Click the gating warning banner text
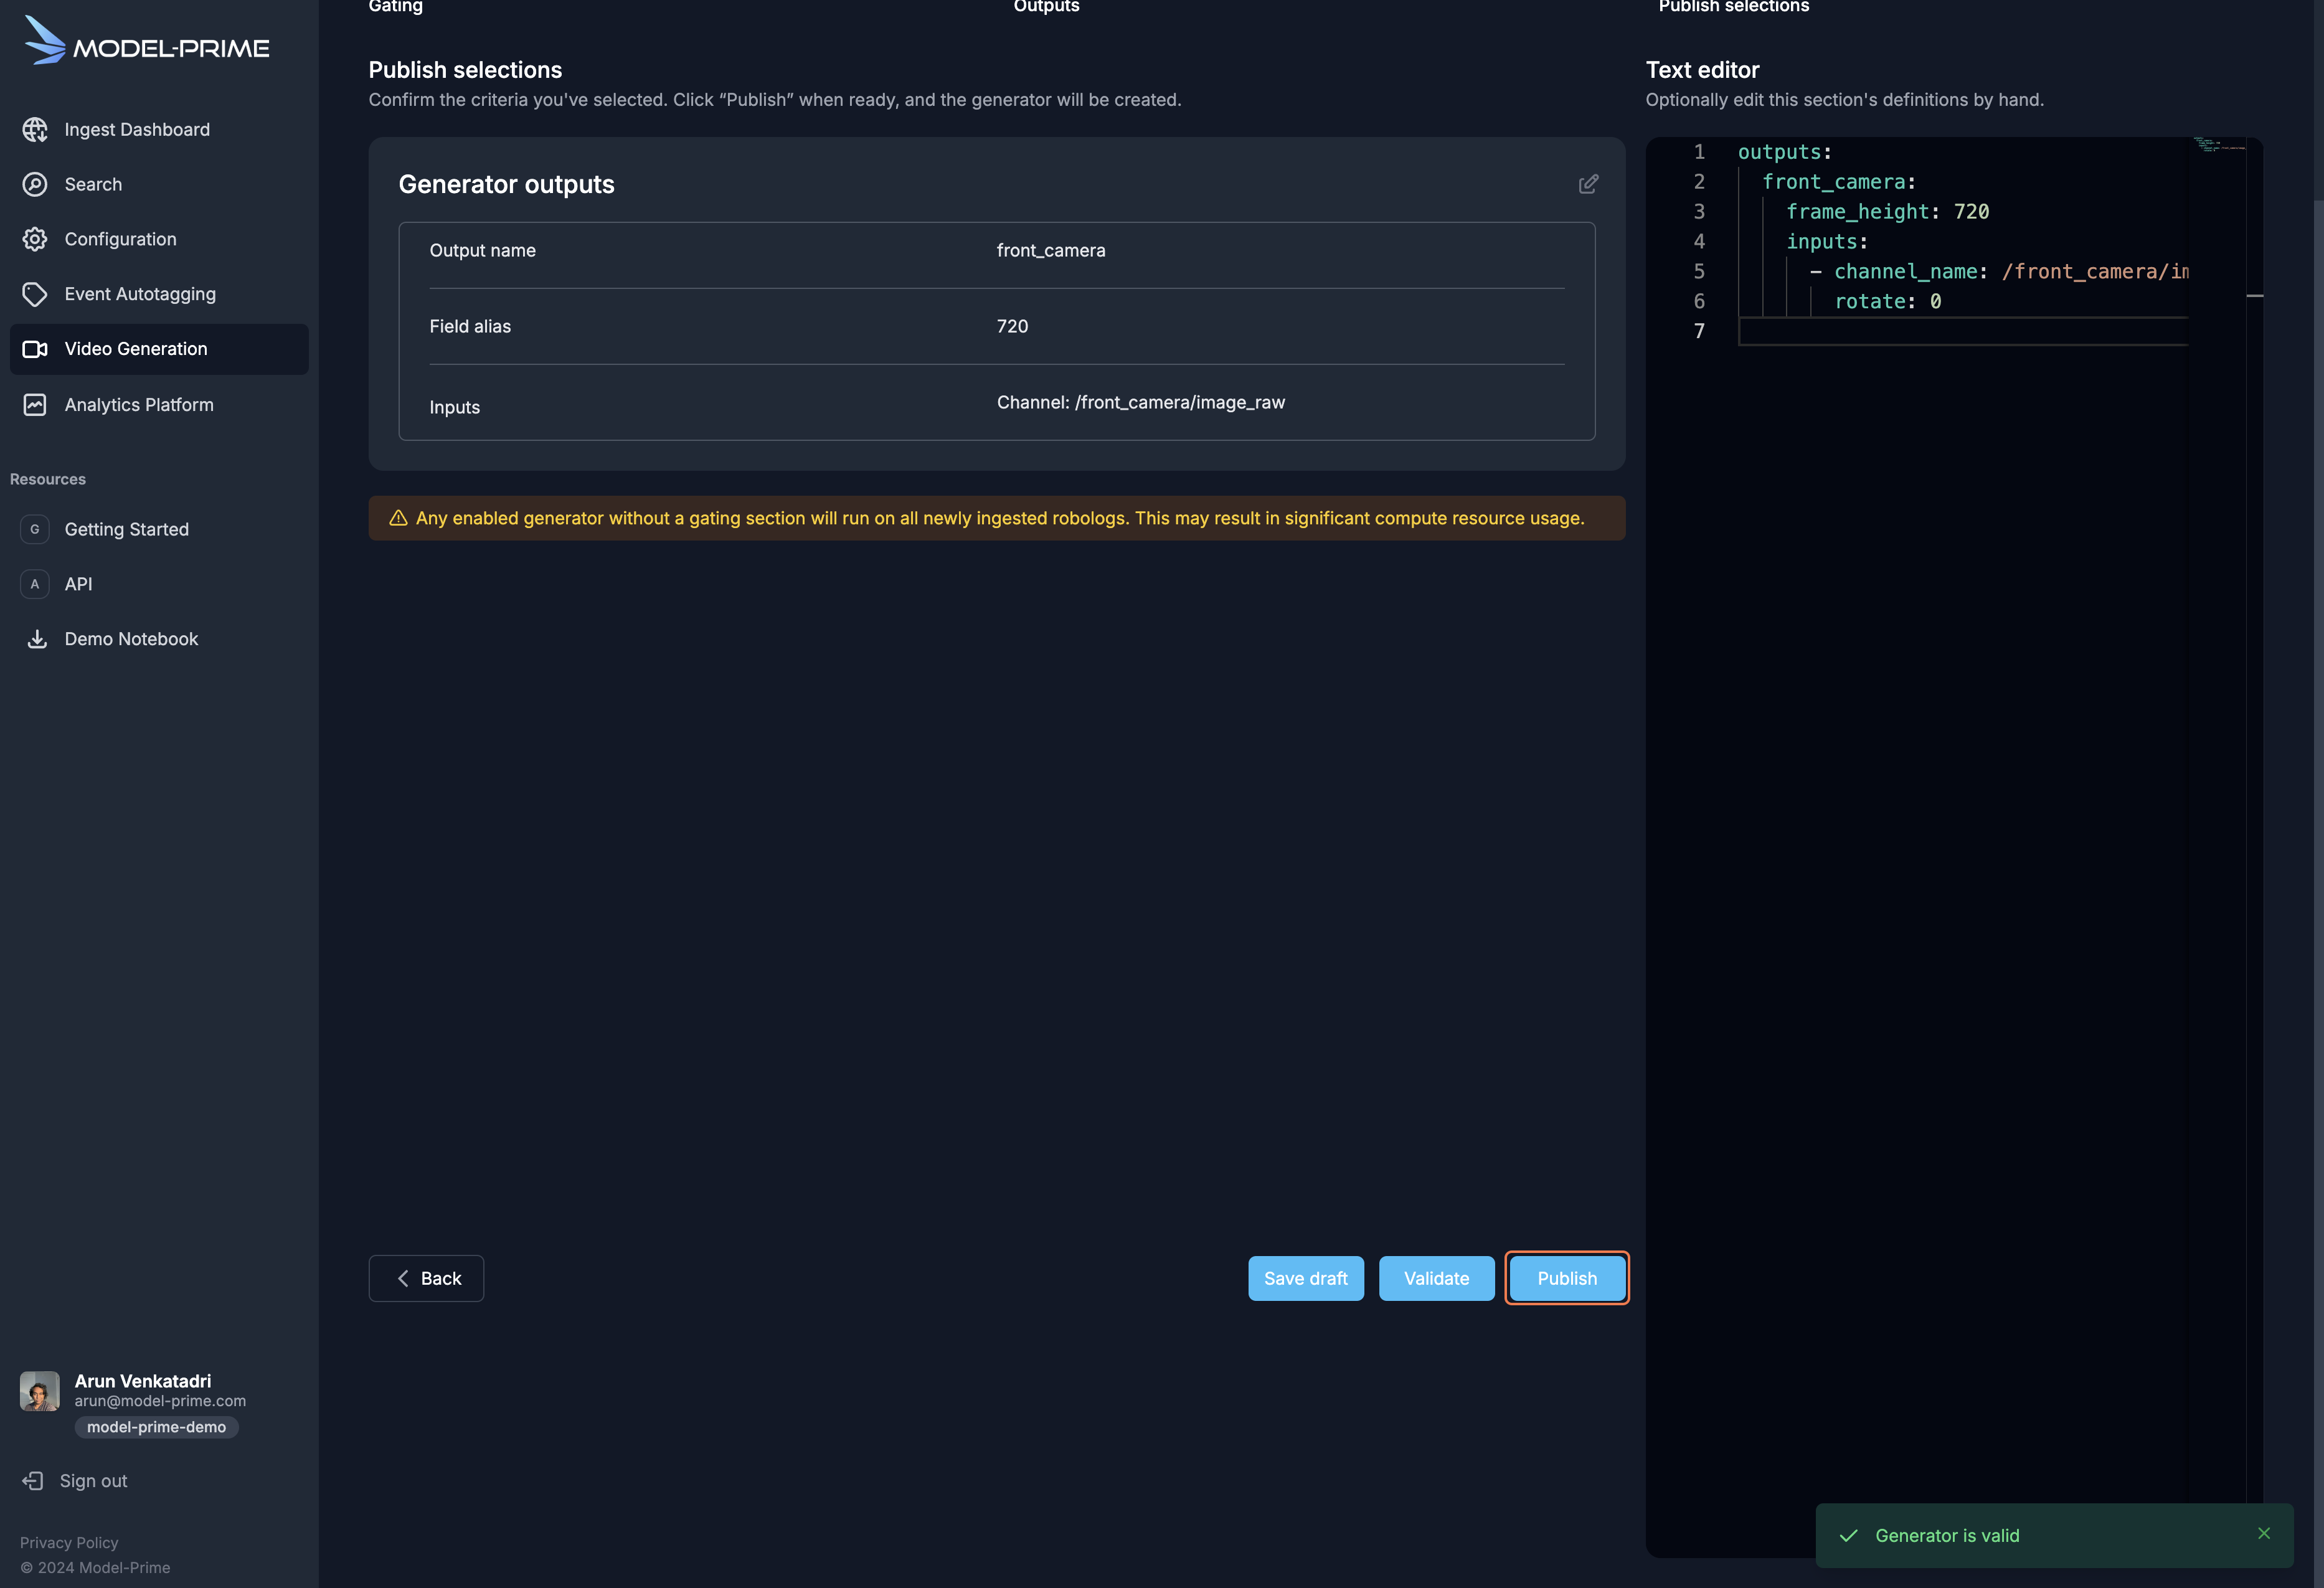The height and width of the screenshot is (1588, 2324). (1000, 518)
